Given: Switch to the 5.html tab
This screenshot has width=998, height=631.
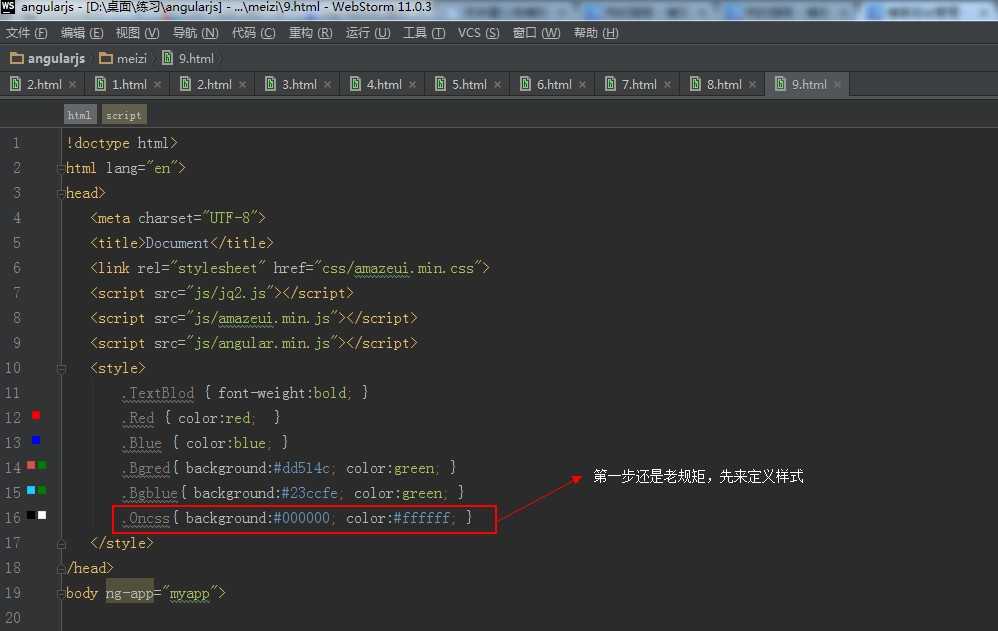Looking at the screenshot, I should tap(467, 84).
